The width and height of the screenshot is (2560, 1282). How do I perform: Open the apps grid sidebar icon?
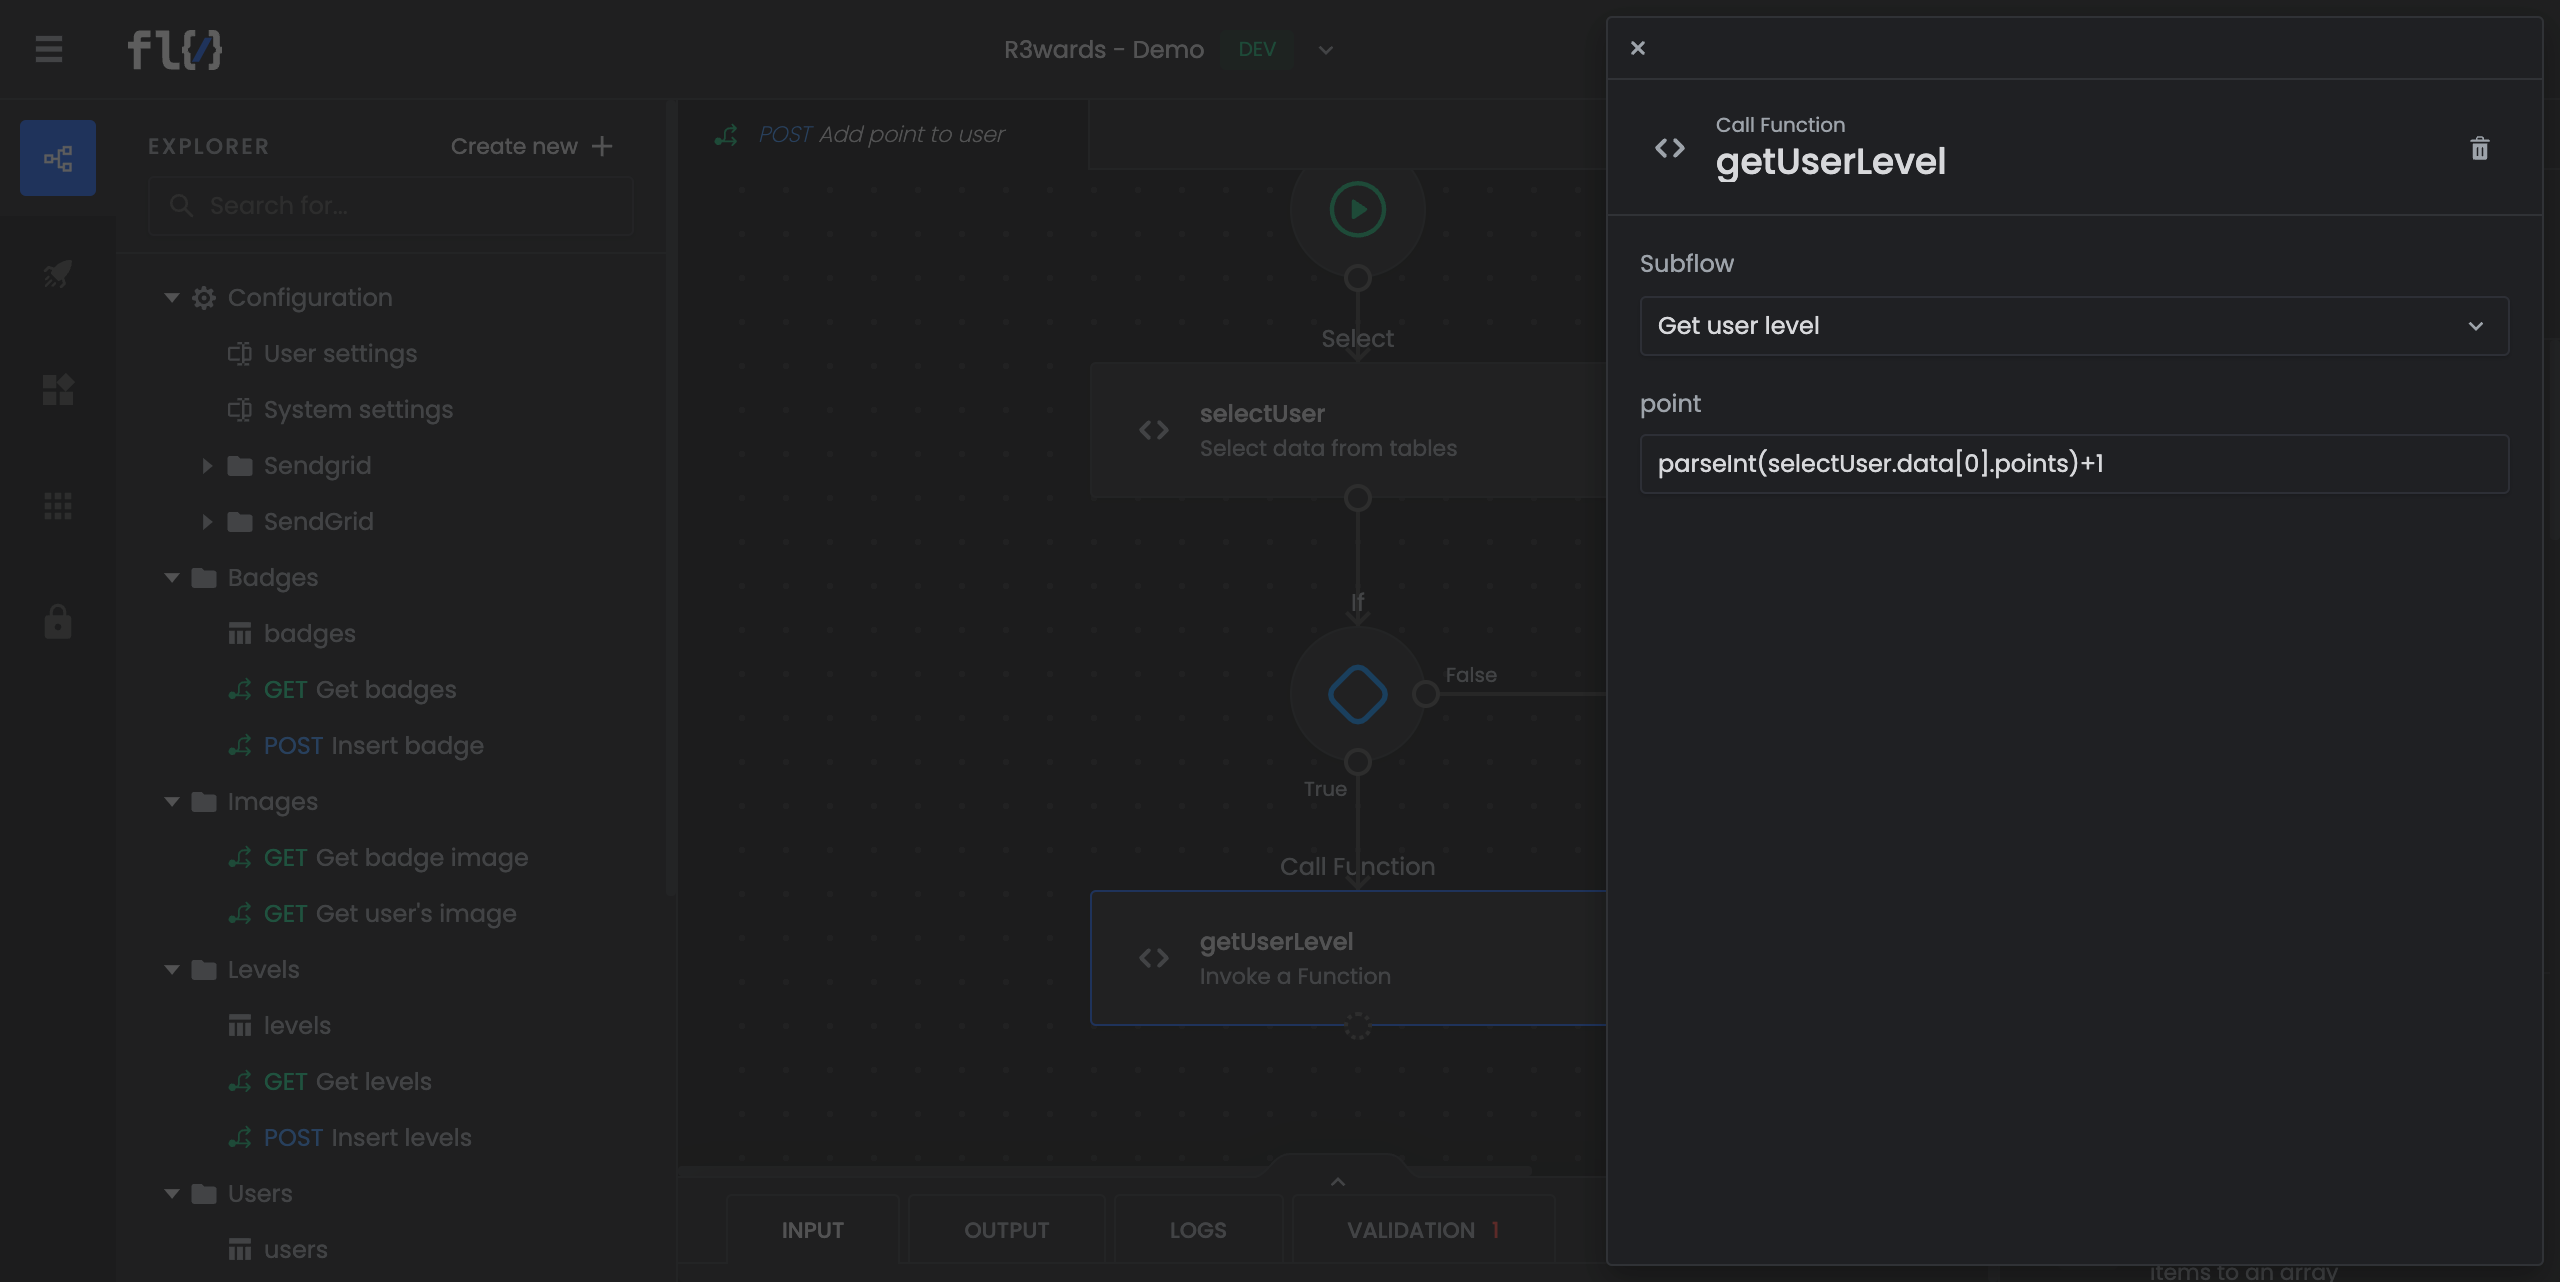point(58,505)
